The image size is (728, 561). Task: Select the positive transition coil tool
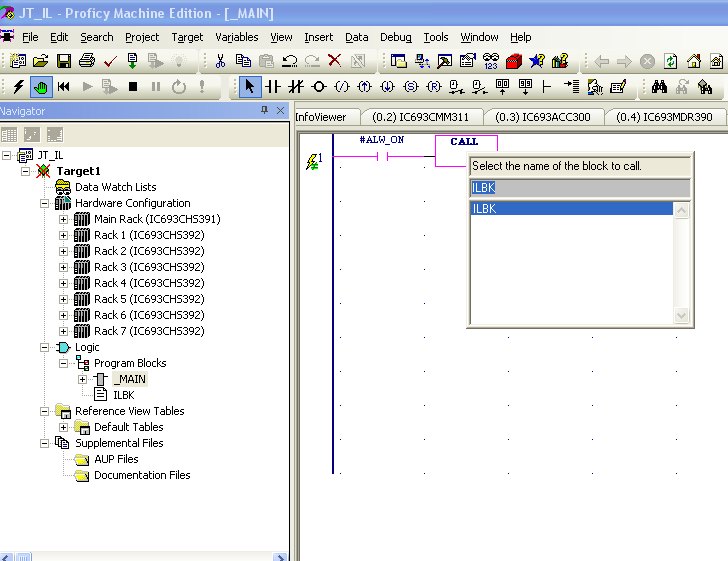tap(364, 87)
